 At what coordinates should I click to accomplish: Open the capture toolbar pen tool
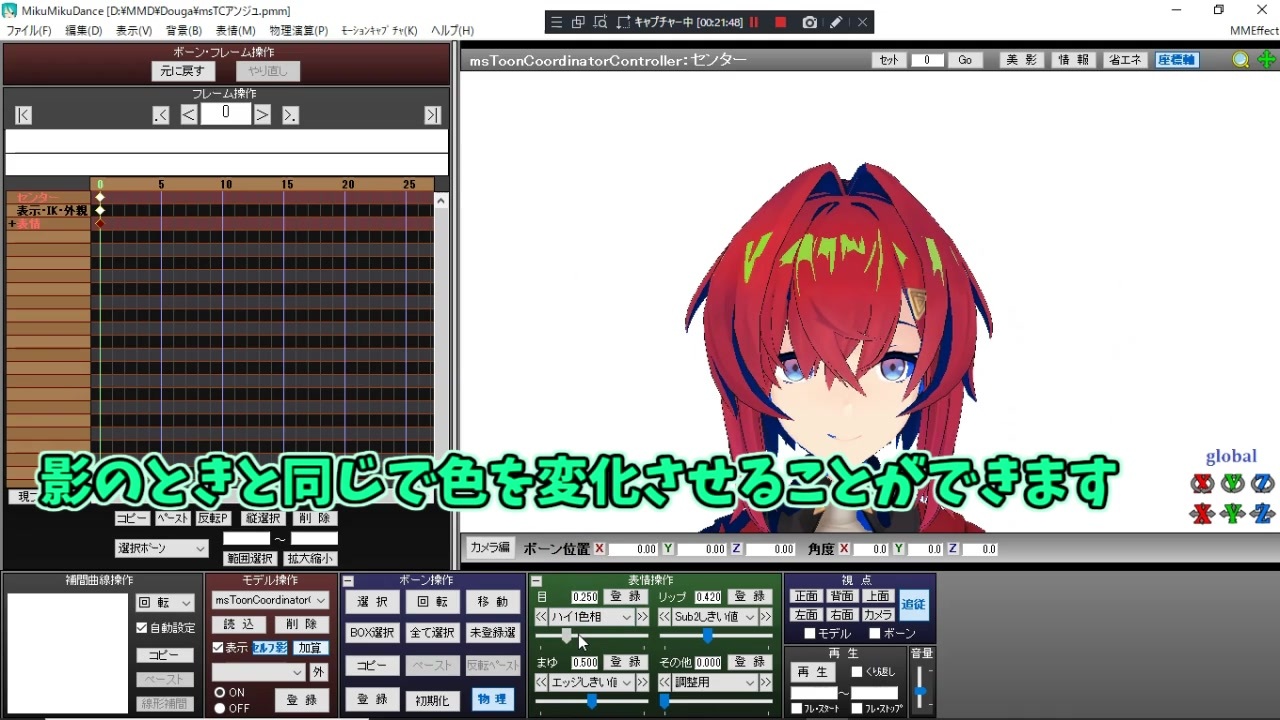836,22
